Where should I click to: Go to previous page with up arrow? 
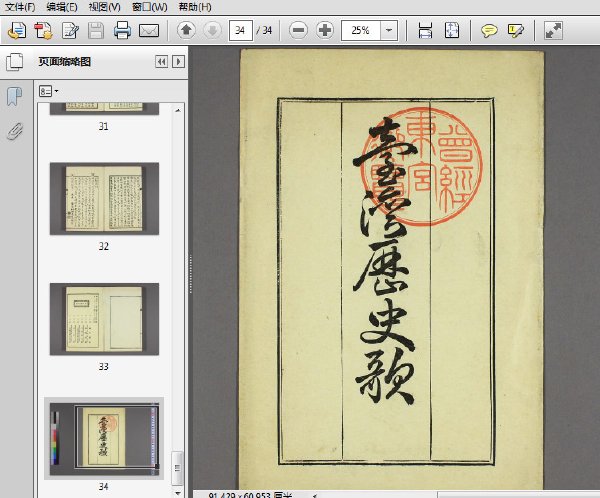pyautogui.click(x=186, y=30)
